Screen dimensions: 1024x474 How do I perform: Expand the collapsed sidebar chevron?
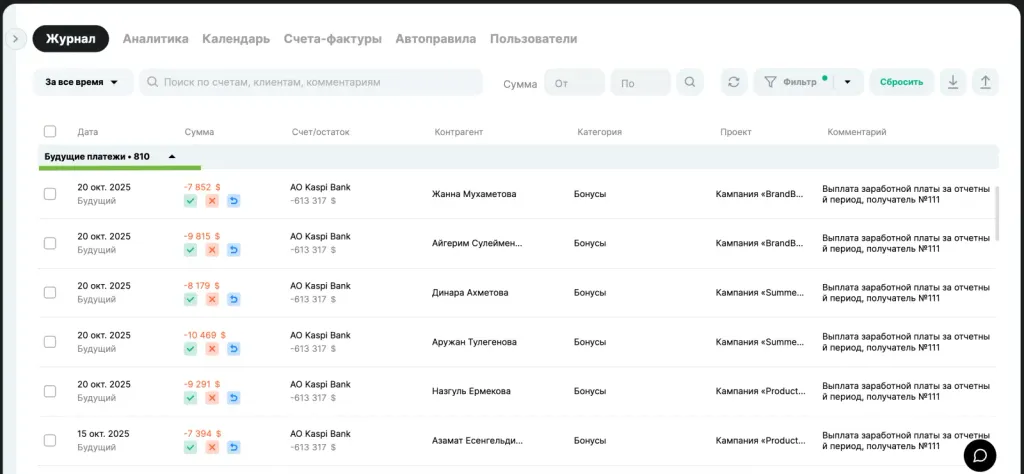[x=15, y=39]
